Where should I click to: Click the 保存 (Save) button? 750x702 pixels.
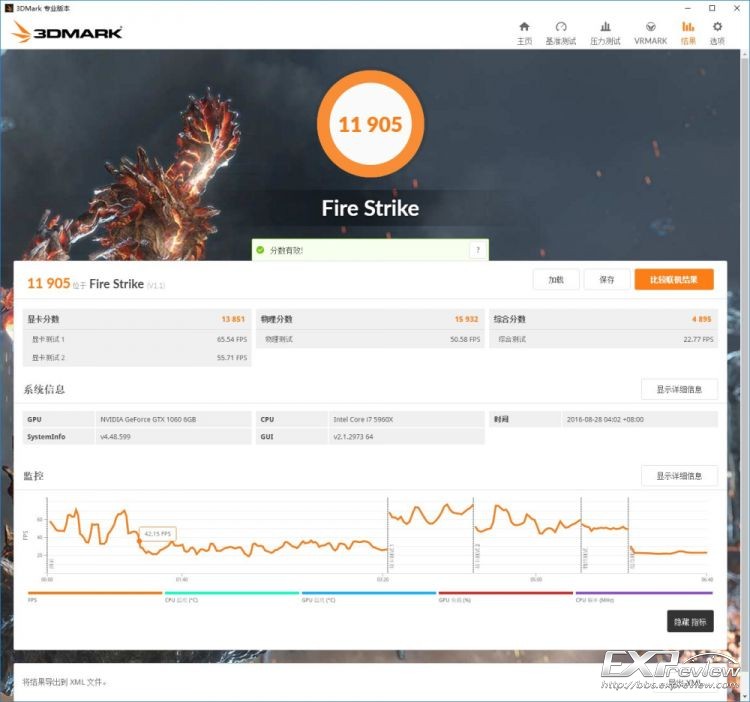pyautogui.click(x=606, y=280)
